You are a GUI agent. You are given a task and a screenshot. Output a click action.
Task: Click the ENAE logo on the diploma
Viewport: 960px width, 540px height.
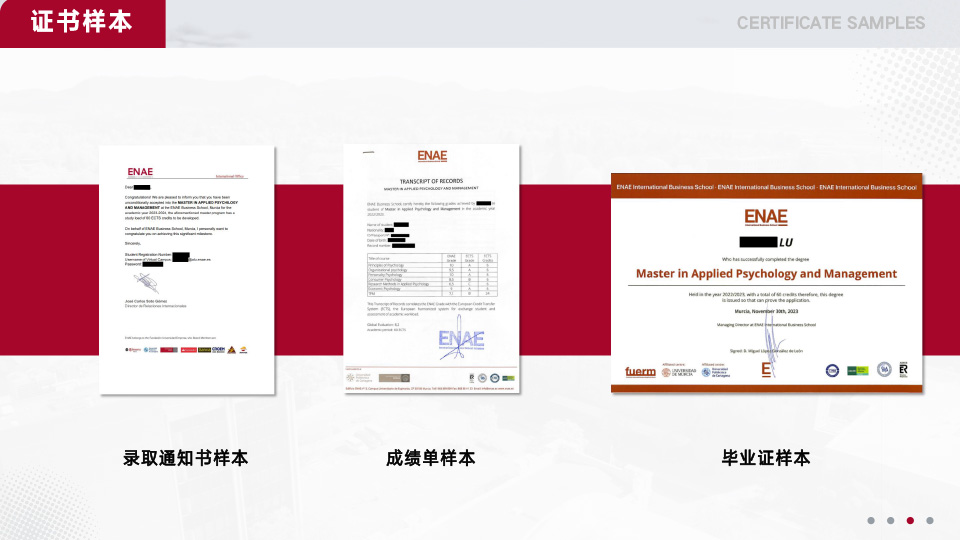click(766, 217)
